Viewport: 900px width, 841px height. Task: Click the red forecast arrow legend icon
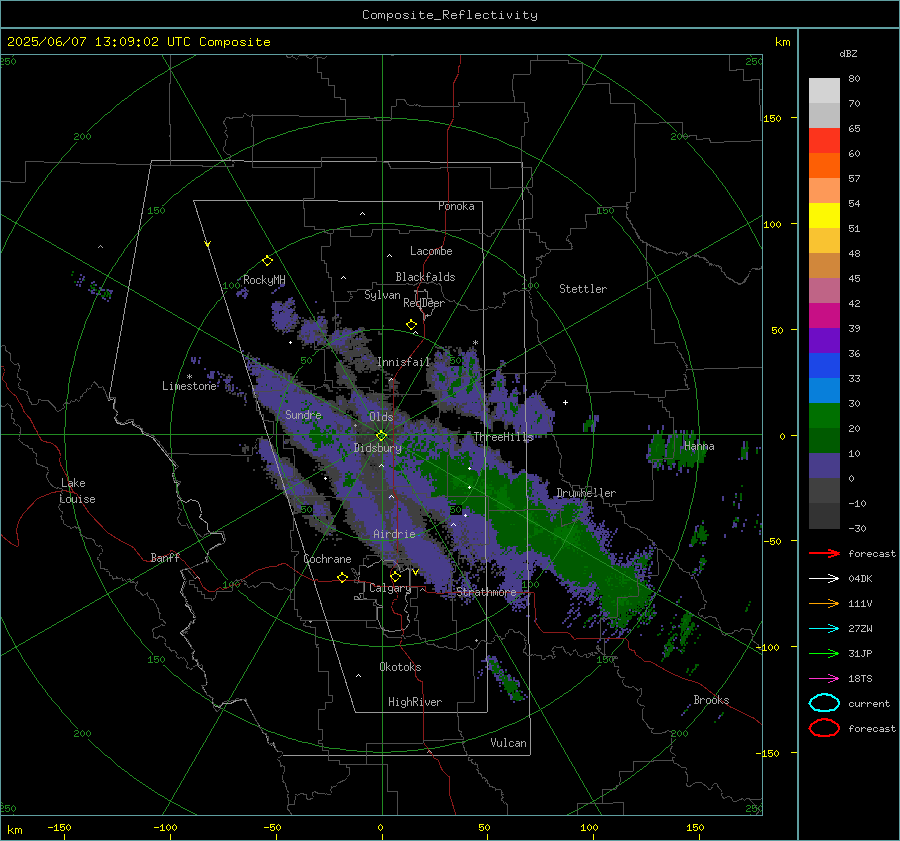coord(824,553)
